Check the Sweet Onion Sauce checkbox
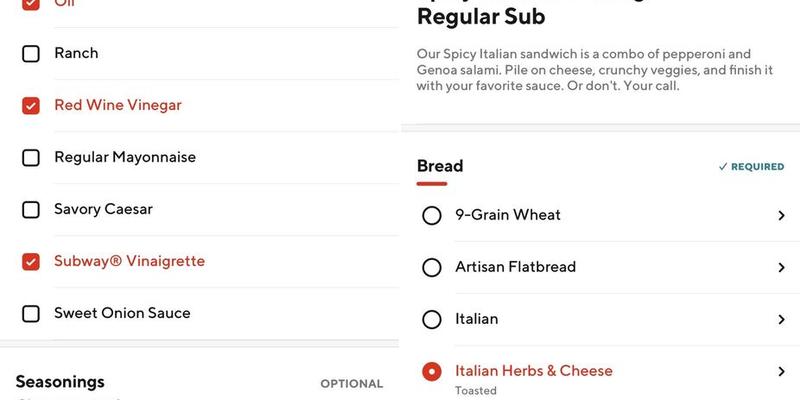Viewport: 800px width, 400px height. click(x=31, y=313)
